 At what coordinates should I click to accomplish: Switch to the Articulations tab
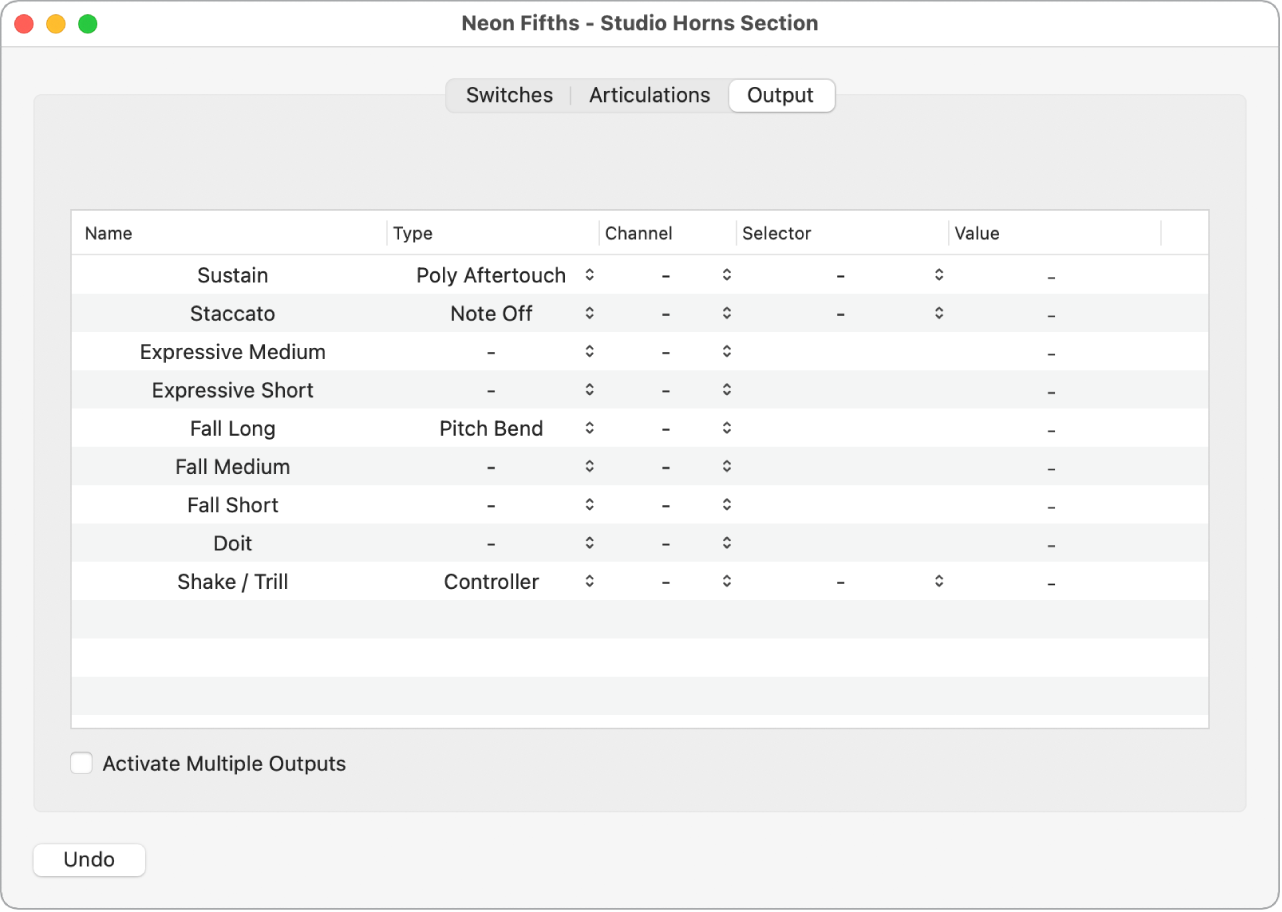[x=649, y=95]
